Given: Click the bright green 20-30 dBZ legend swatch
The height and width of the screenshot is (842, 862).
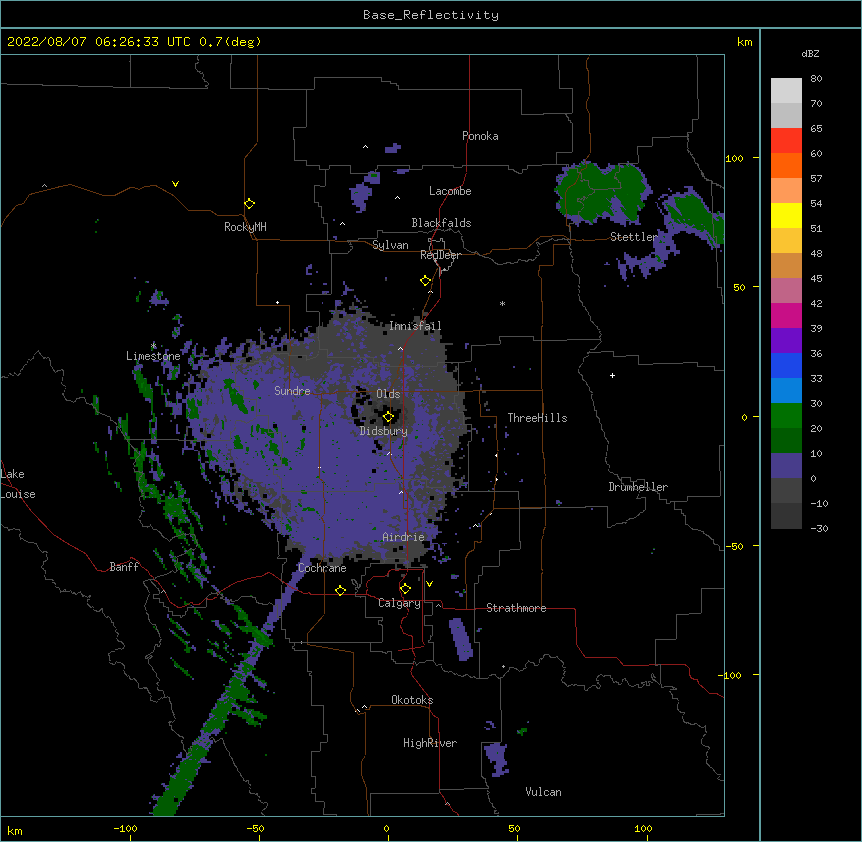Looking at the screenshot, I should tap(786, 416).
